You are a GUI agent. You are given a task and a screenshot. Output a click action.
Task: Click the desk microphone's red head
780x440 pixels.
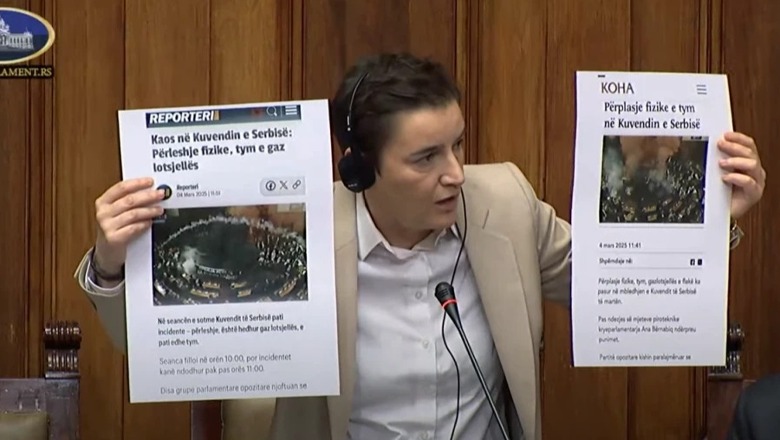pos(444,294)
